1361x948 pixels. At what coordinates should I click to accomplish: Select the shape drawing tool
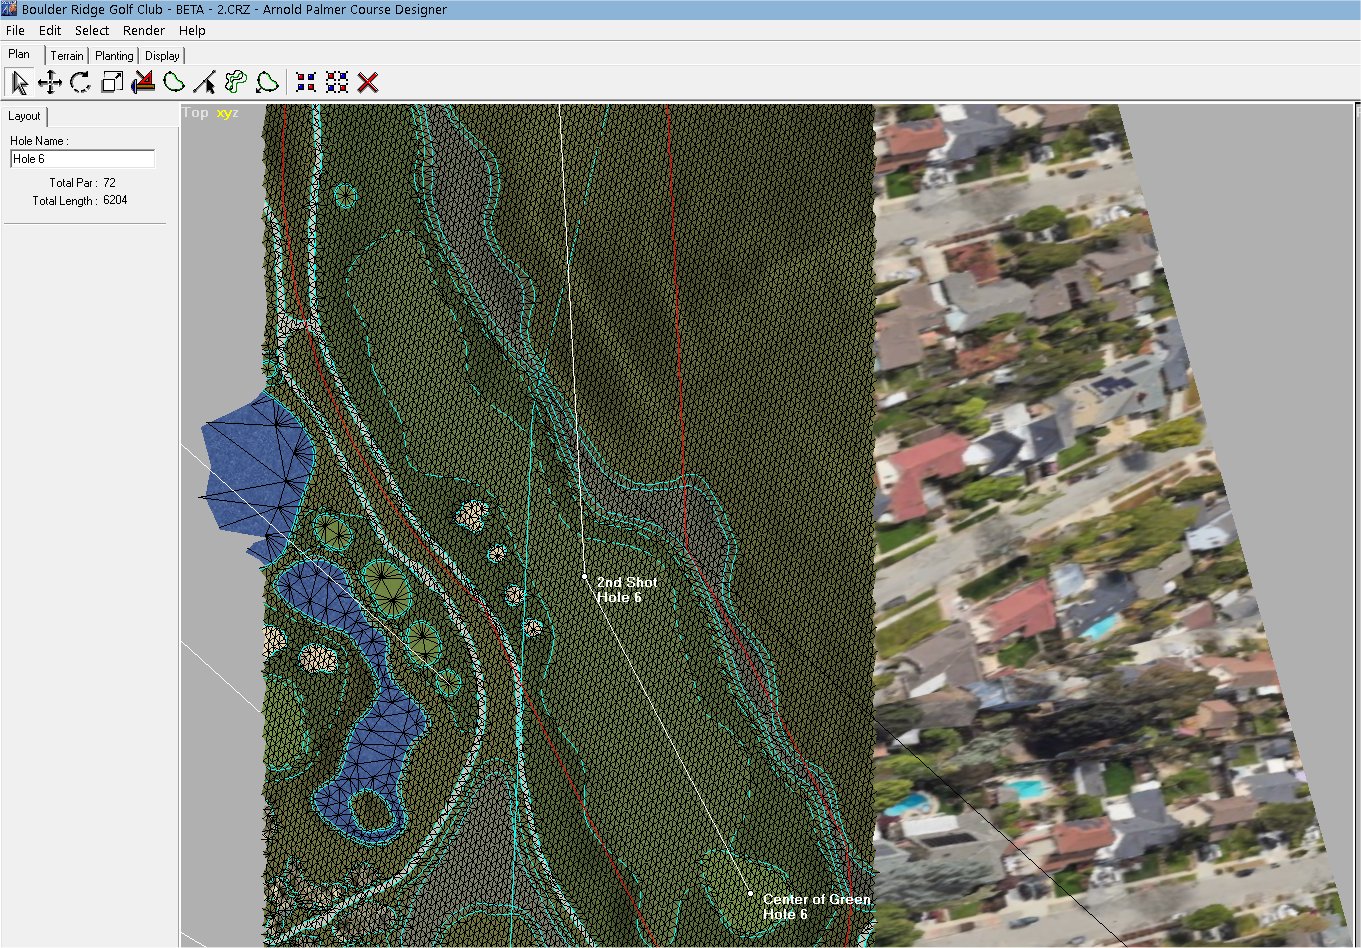click(x=173, y=82)
